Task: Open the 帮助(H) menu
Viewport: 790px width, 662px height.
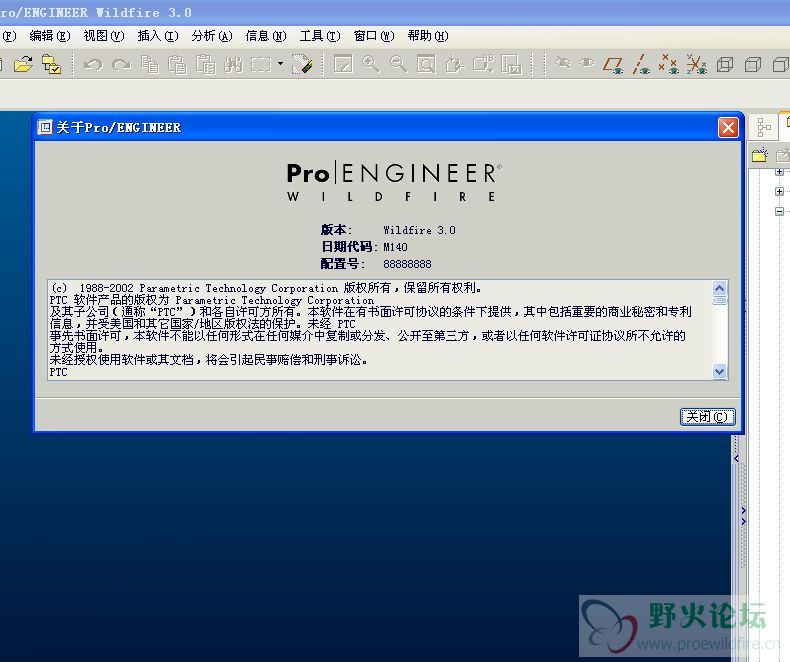Action: (x=428, y=36)
